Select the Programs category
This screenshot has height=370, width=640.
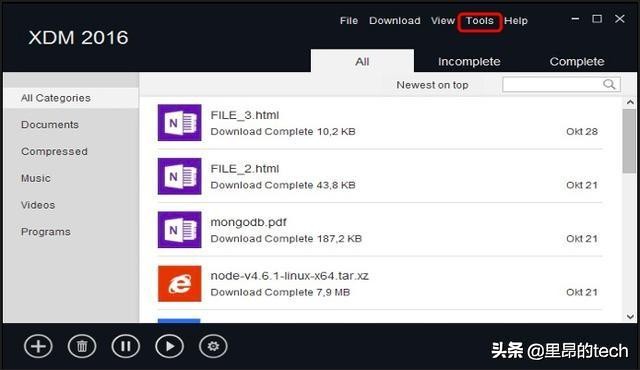(46, 232)
